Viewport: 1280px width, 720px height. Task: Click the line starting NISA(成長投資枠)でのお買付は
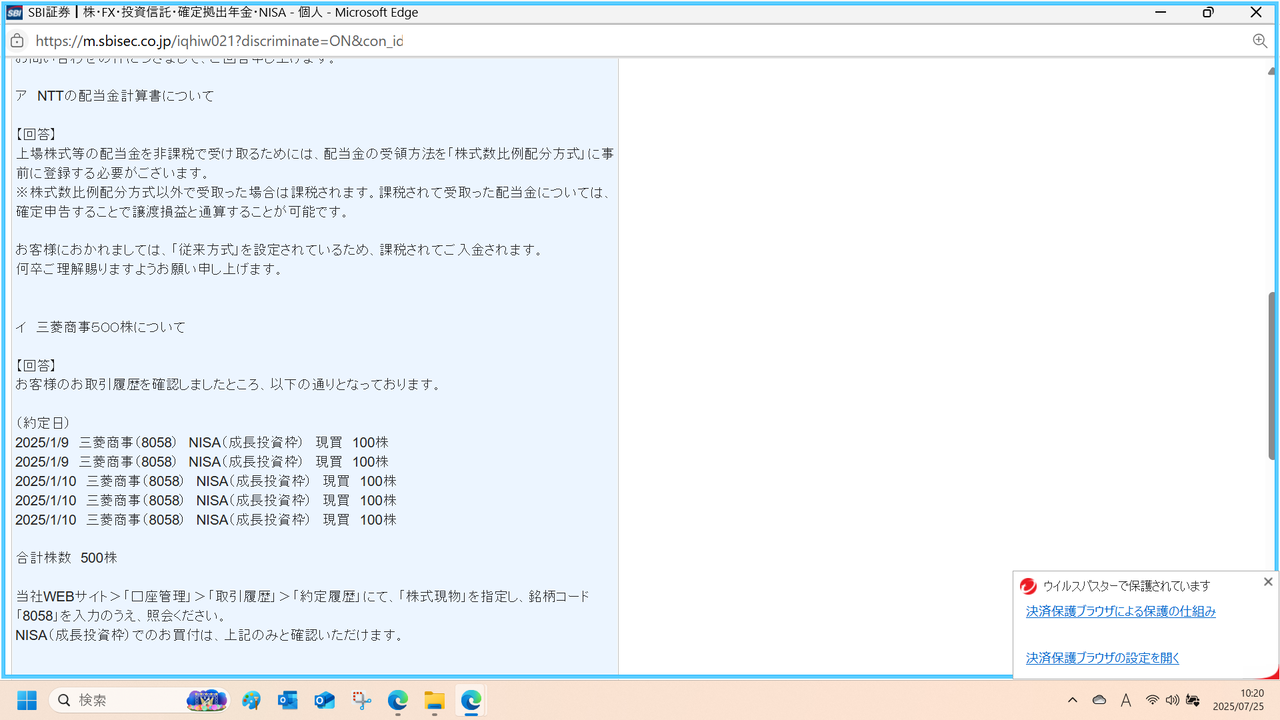point(209,635)
